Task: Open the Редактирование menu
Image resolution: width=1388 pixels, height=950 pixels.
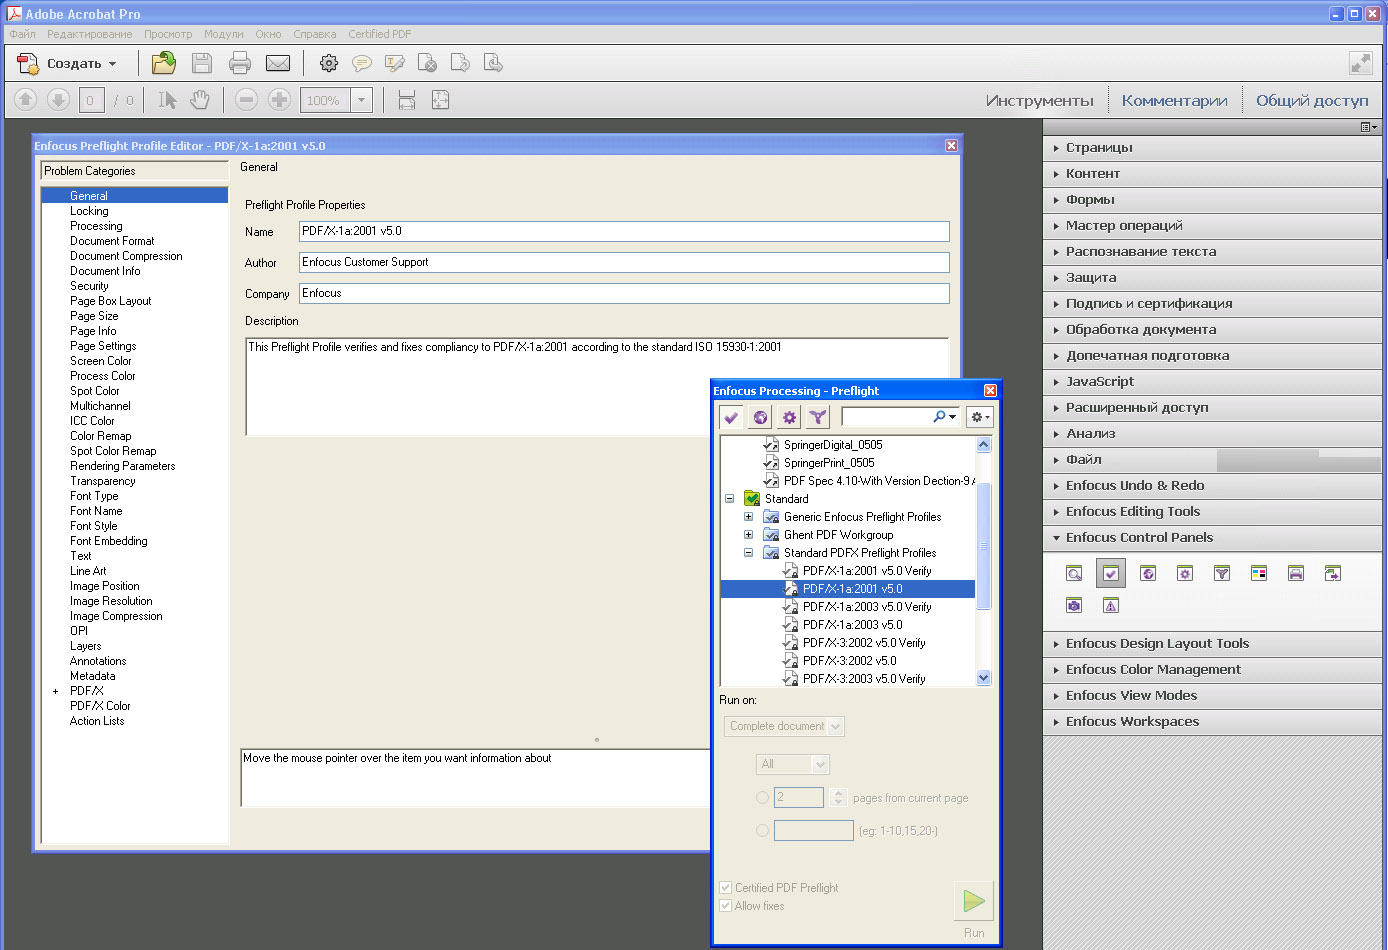Action: [x=89, y=34]
